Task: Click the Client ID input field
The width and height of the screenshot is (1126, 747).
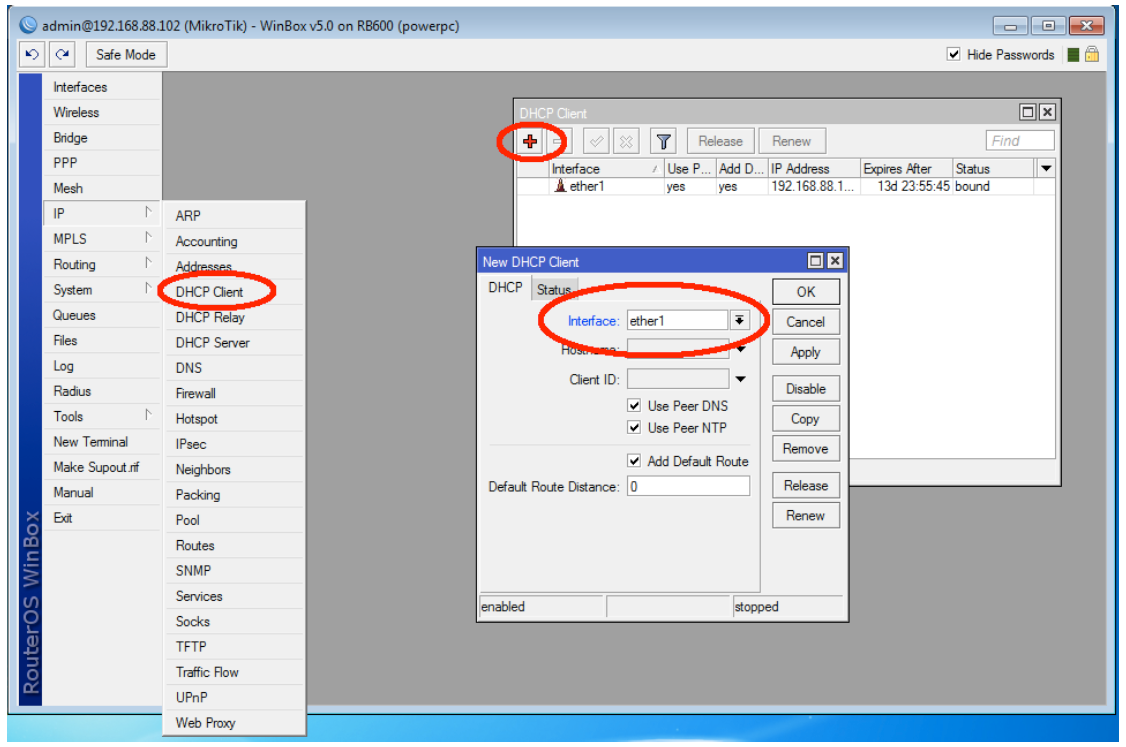Action: 678,379
